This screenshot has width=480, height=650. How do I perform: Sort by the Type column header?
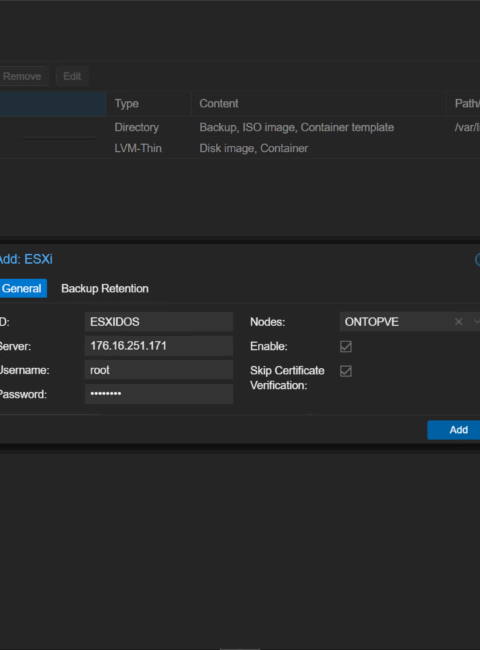[148, 104]
